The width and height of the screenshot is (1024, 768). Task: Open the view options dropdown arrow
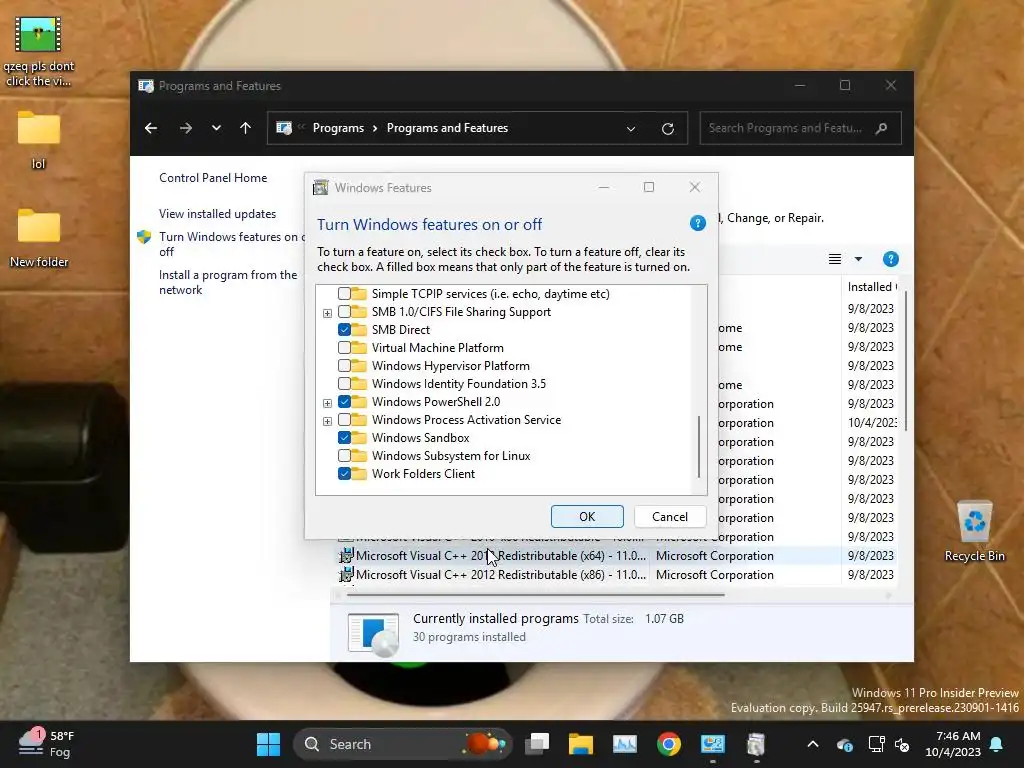coord(858,259)
